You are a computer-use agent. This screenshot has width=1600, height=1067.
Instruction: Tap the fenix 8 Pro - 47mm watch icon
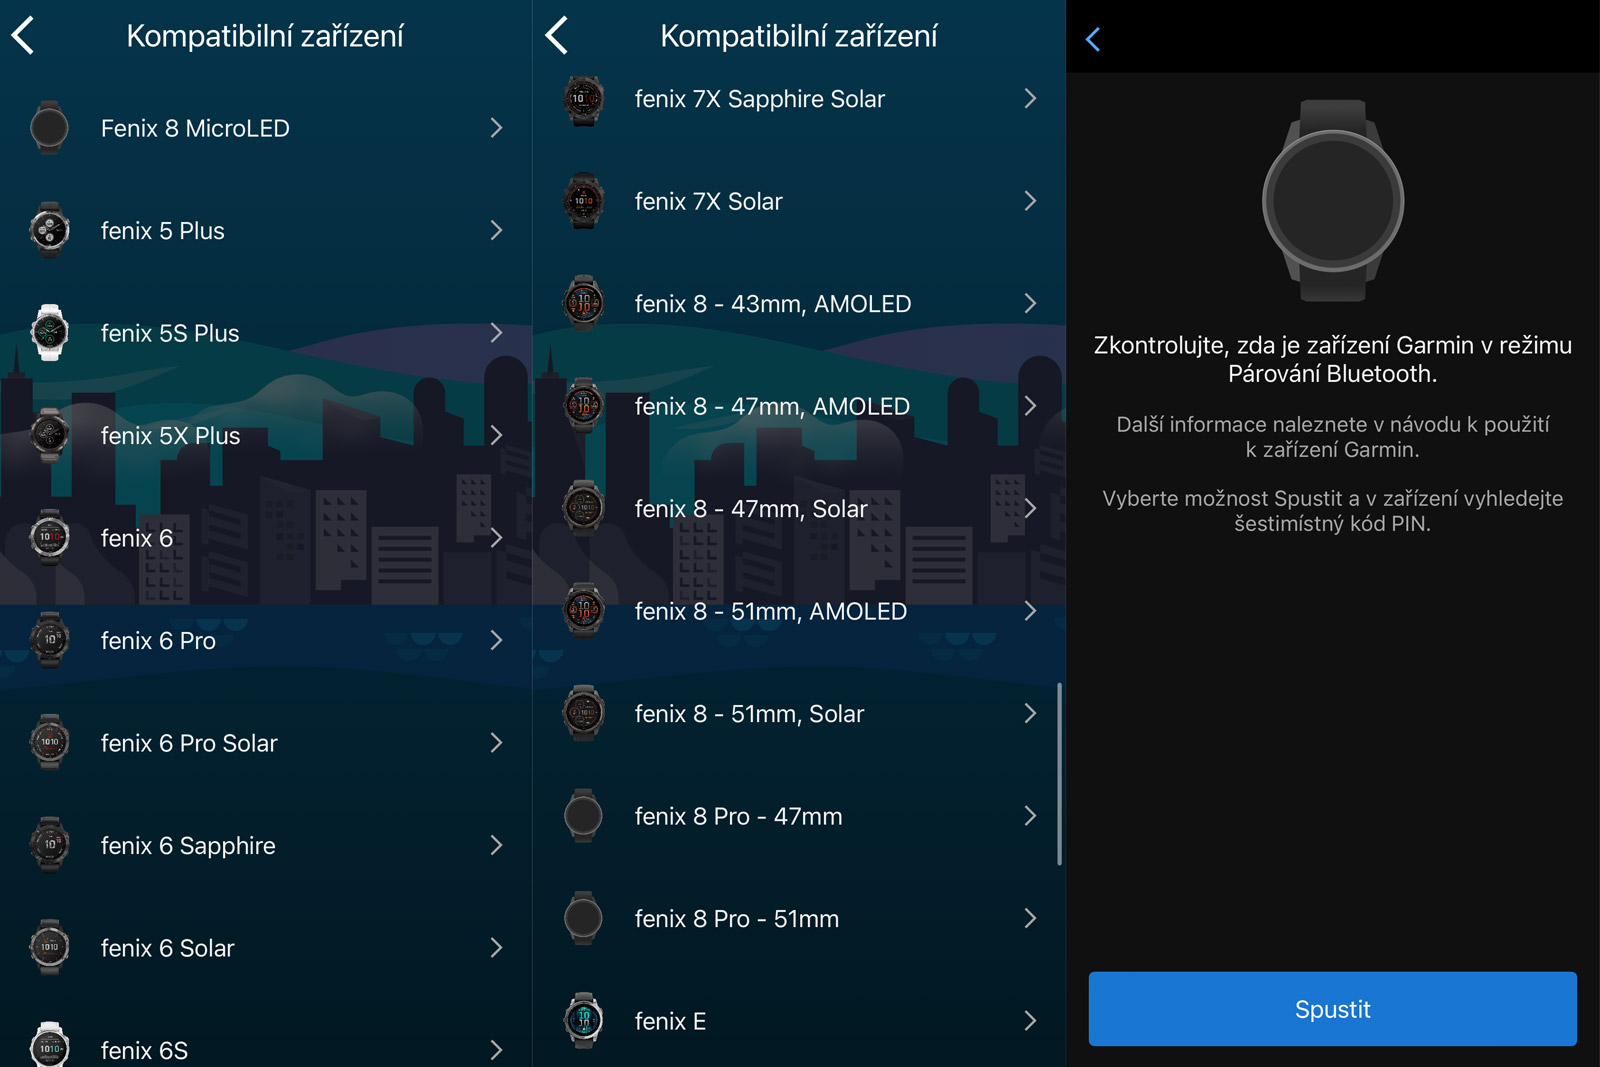[x=583, y=816]
